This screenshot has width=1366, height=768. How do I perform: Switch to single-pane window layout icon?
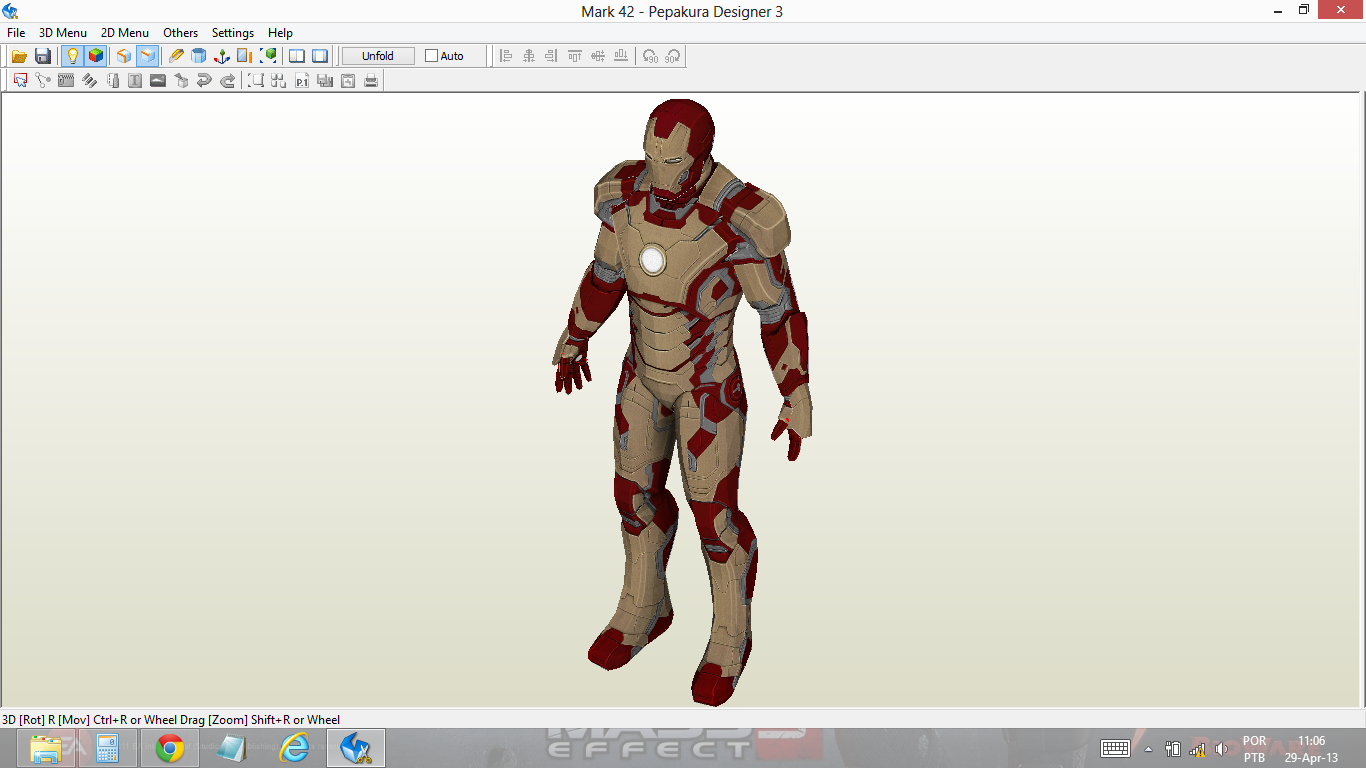tap(320, 56)
